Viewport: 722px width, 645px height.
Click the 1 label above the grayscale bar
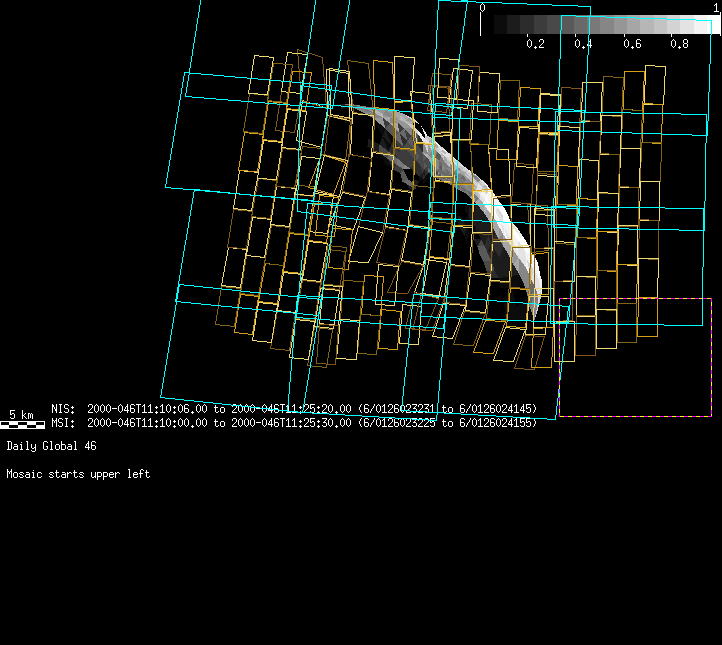pos(716,8)
